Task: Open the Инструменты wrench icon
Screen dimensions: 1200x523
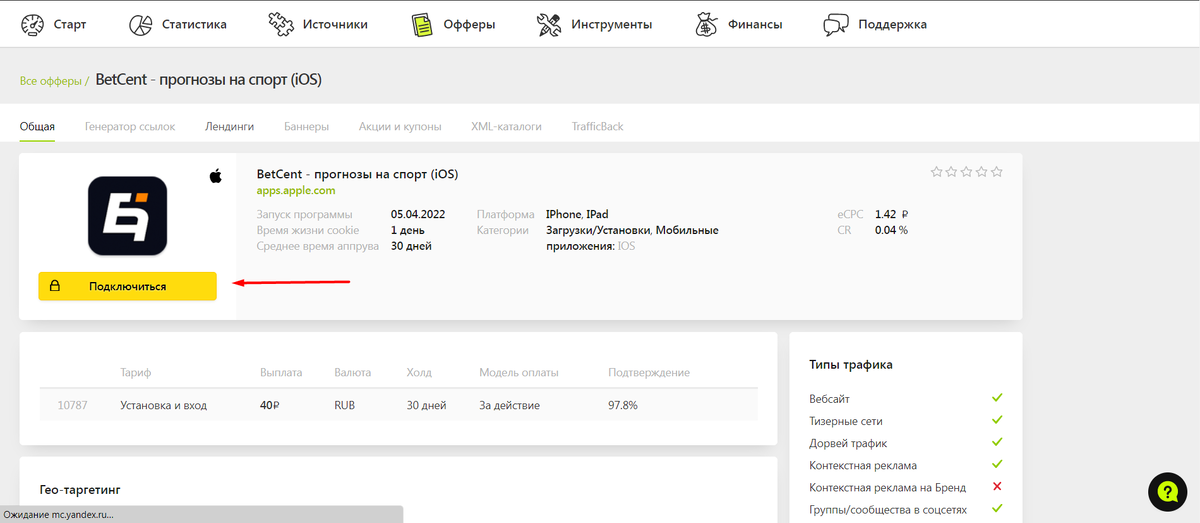Action: pos(549,24)
